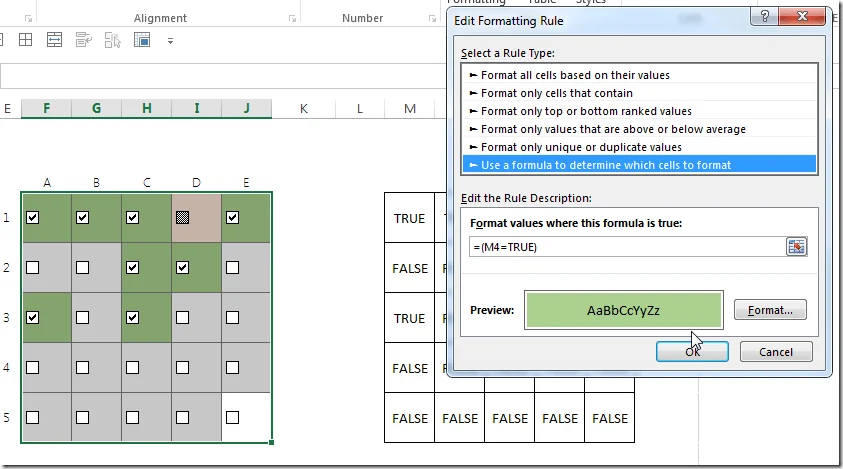Click OK in Edit Formatting Rule dialog

[692, 352]
